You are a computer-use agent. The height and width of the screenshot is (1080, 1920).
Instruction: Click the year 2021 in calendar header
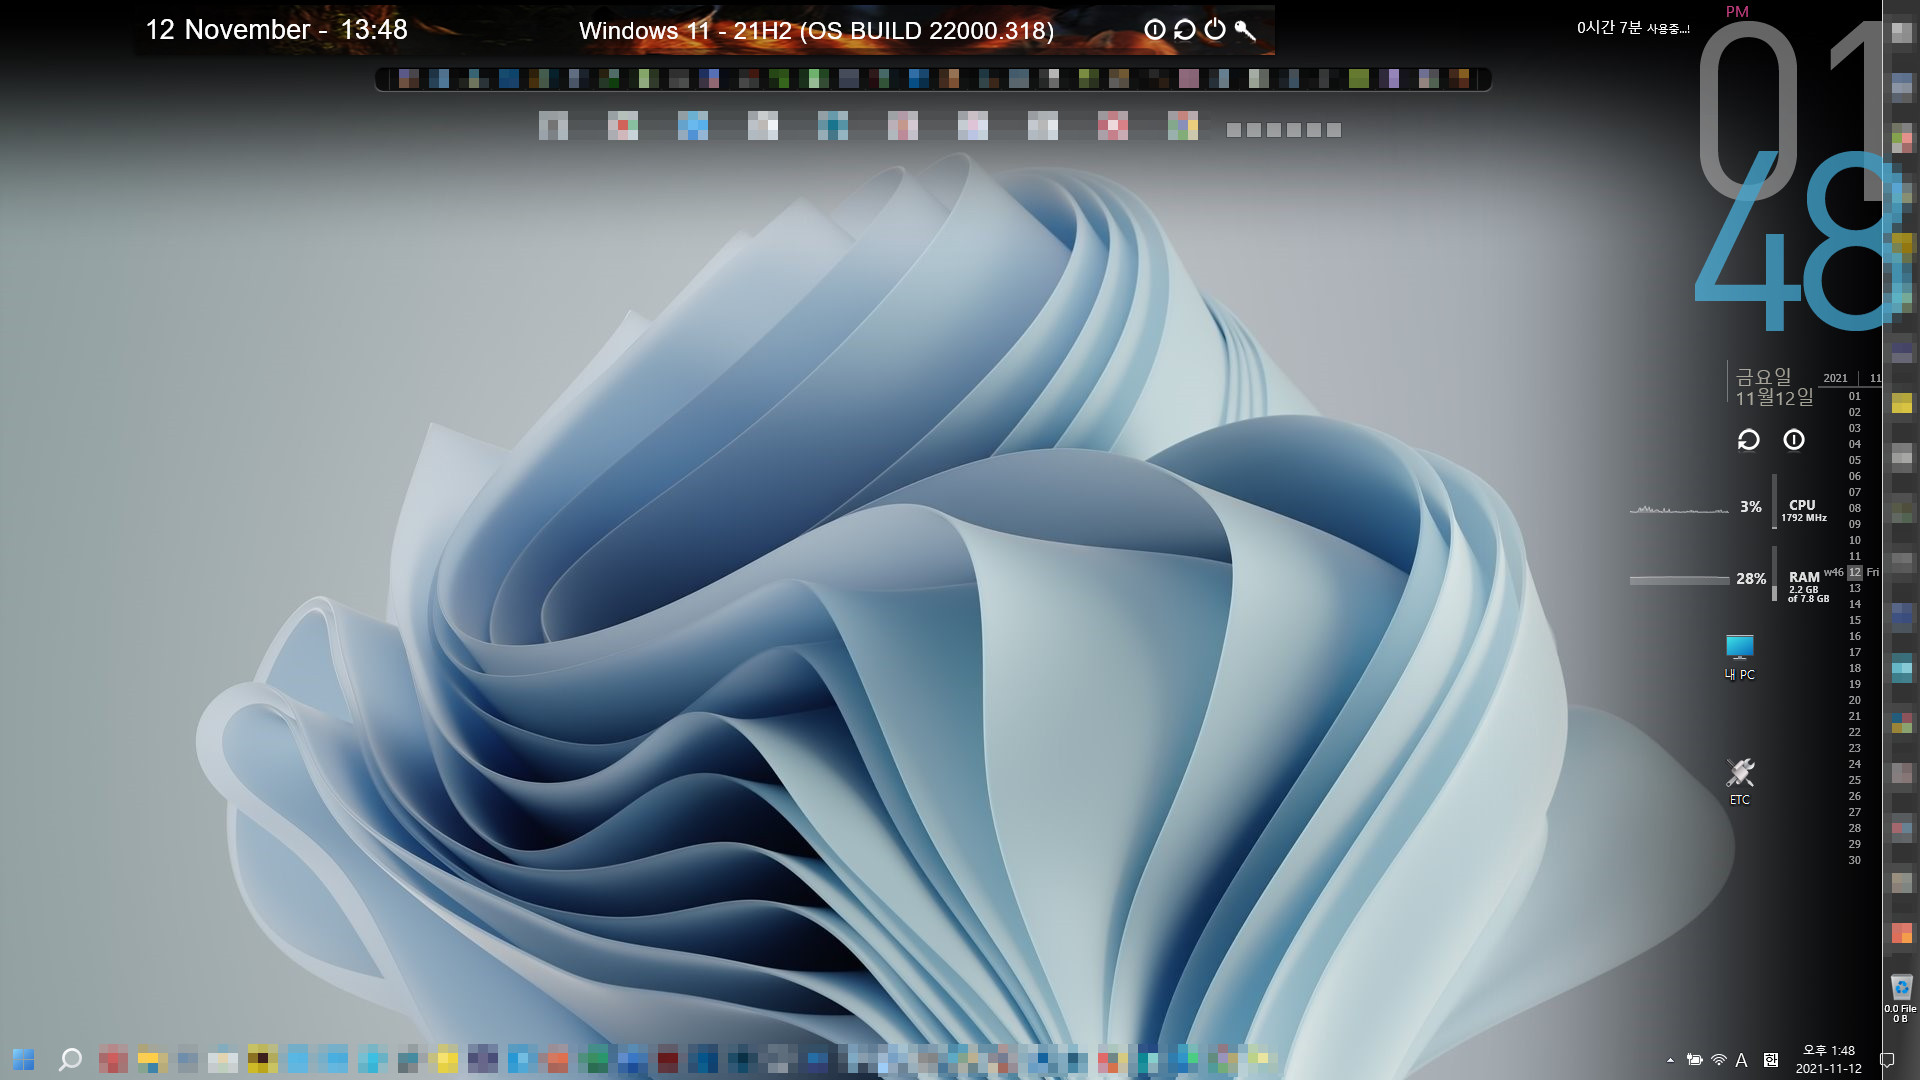1836,378
